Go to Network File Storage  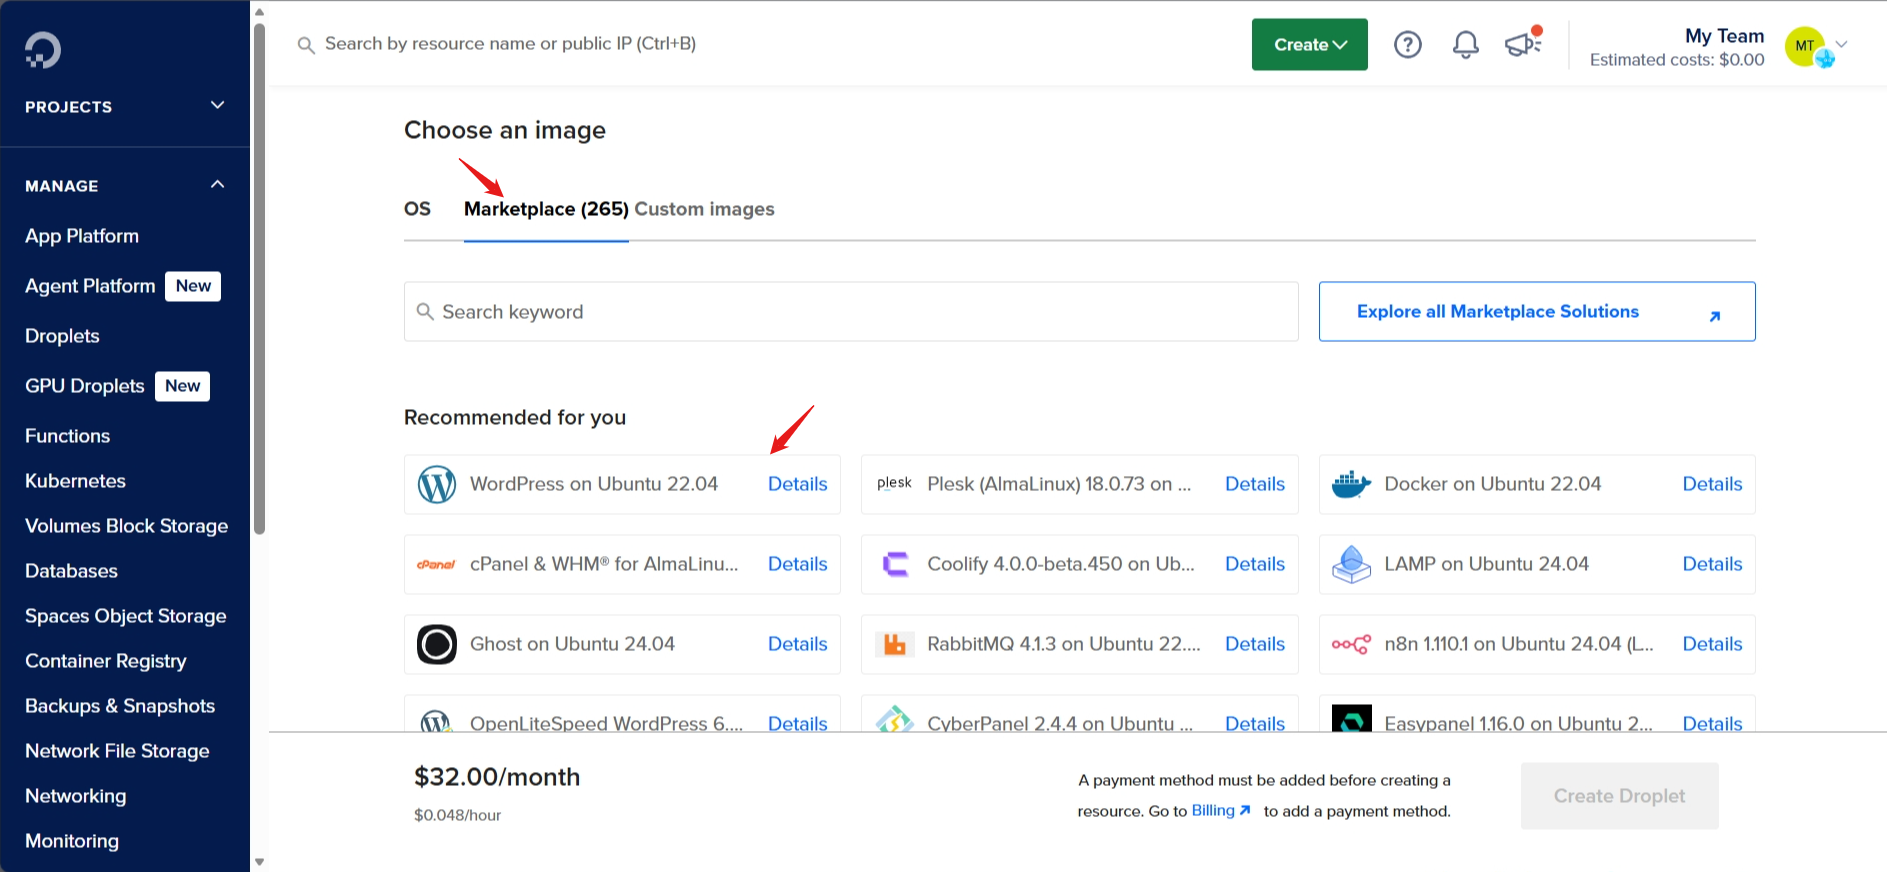tap(117, 751)
